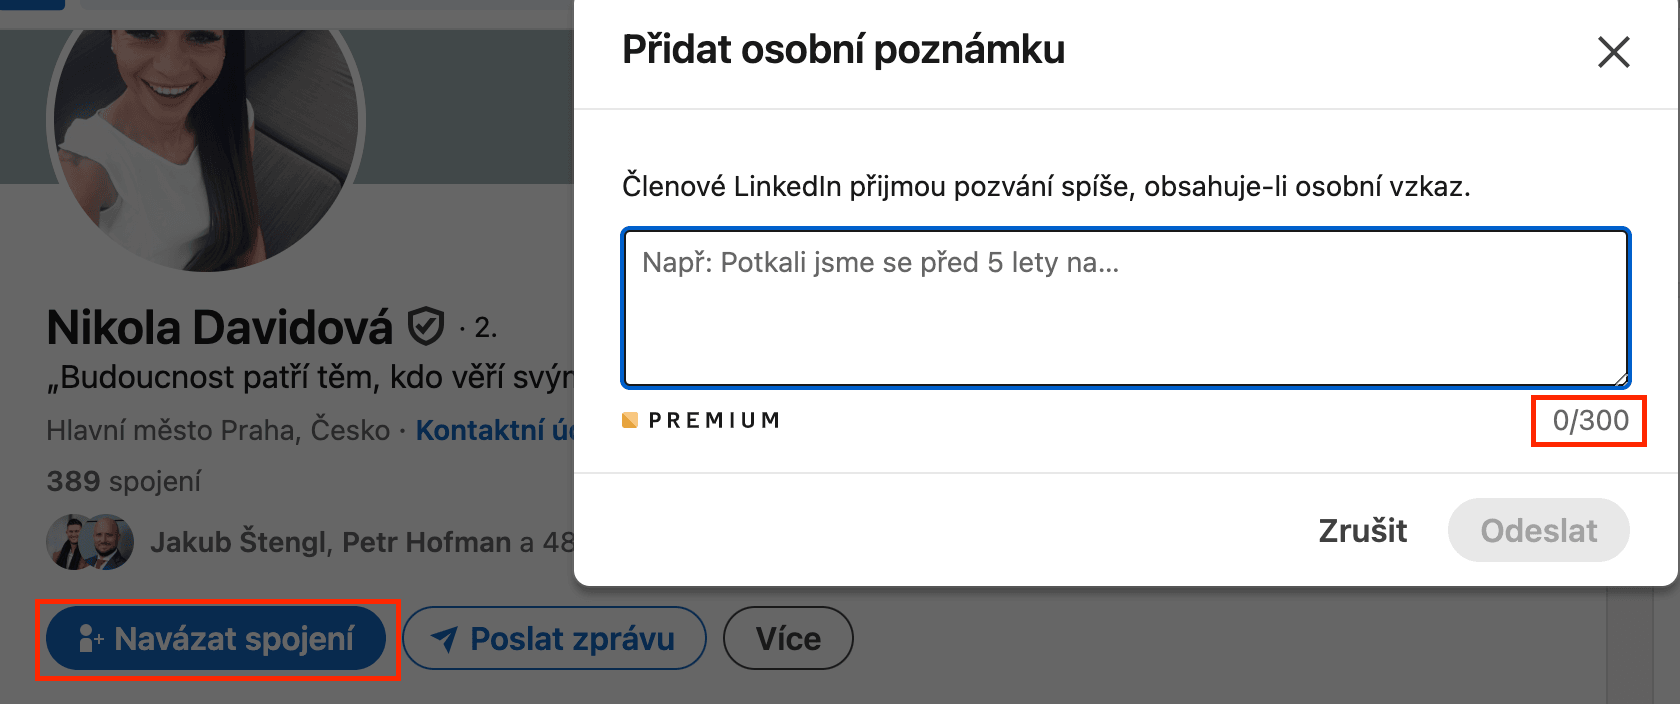
Task: Click the verified shield badge beside the name
Action: (426, 326)
